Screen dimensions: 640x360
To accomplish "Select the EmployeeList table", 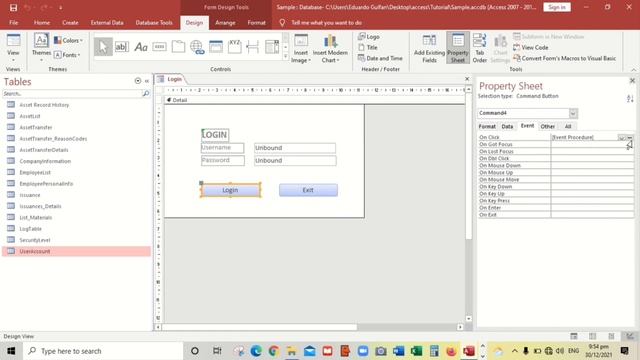I will (35, 173).
